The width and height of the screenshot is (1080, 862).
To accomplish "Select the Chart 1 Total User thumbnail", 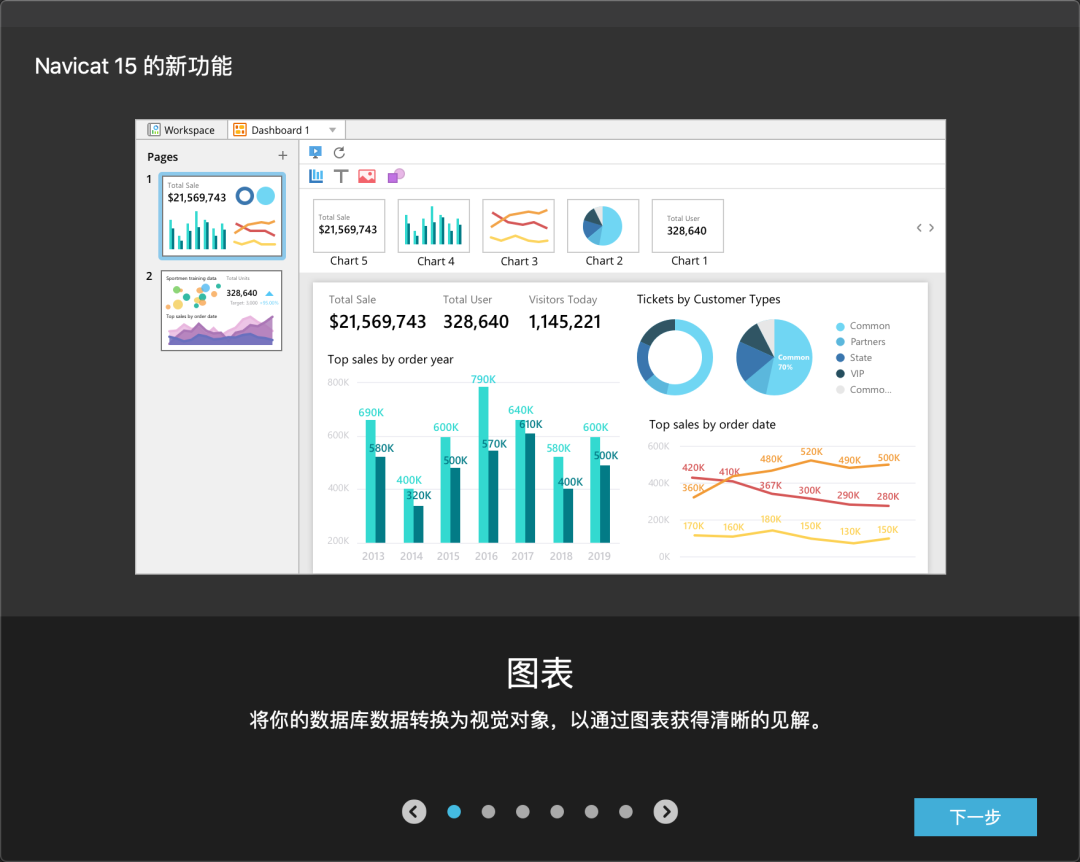I will pos(688,226).
